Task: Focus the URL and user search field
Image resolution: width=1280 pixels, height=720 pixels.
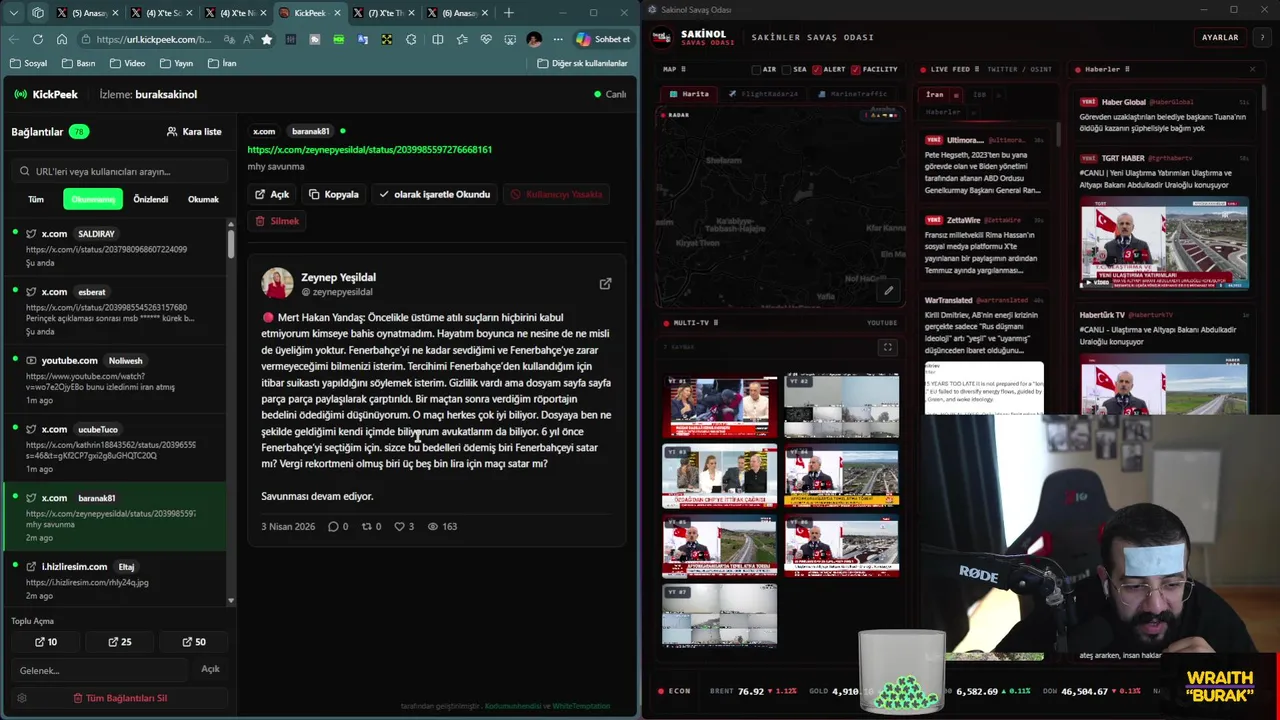Action: [x=118, y=171]
